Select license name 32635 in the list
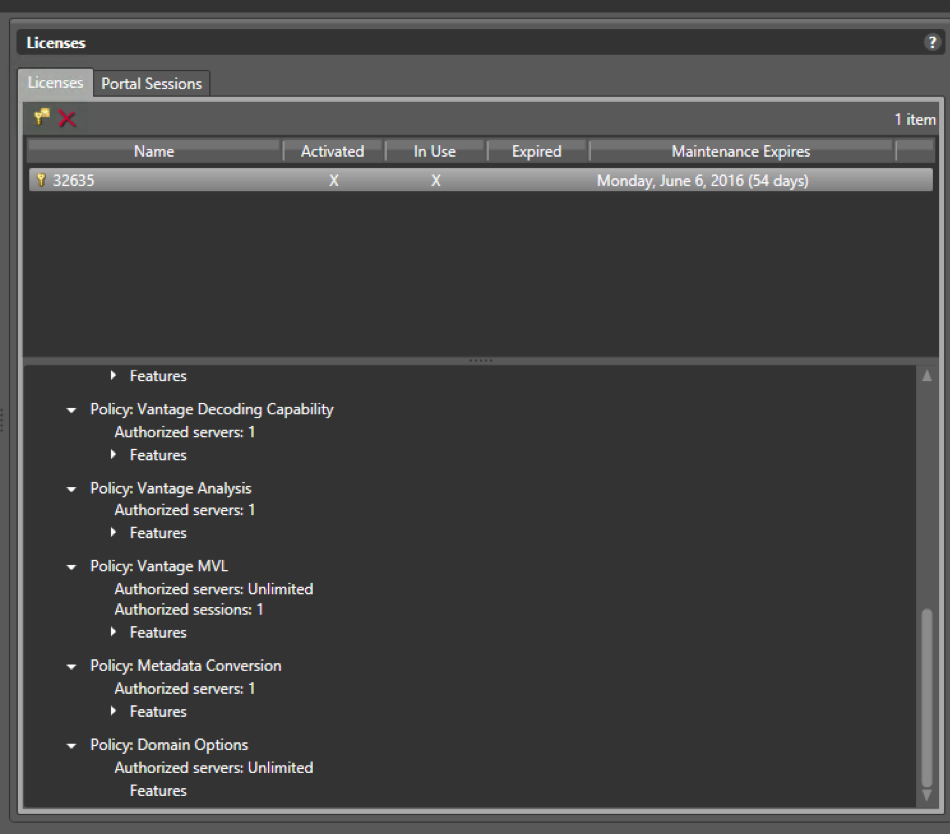Image resolution: width=950 pixels, height=834 pixels. point(73,180)
